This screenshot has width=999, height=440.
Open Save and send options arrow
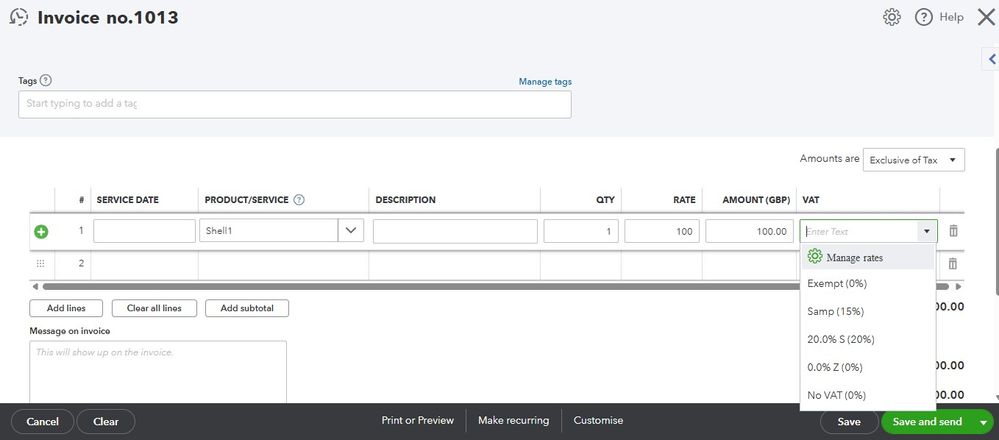click(x=982, y=422)
